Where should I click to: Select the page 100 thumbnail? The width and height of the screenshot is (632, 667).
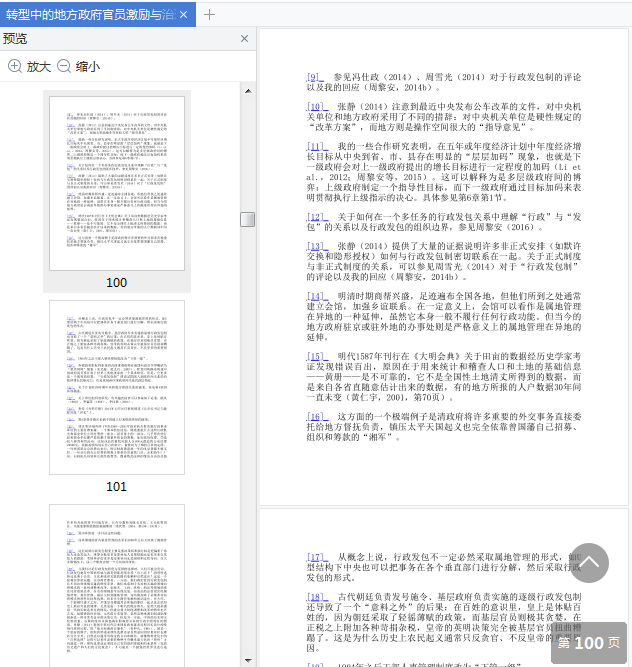tap(117, 183)
